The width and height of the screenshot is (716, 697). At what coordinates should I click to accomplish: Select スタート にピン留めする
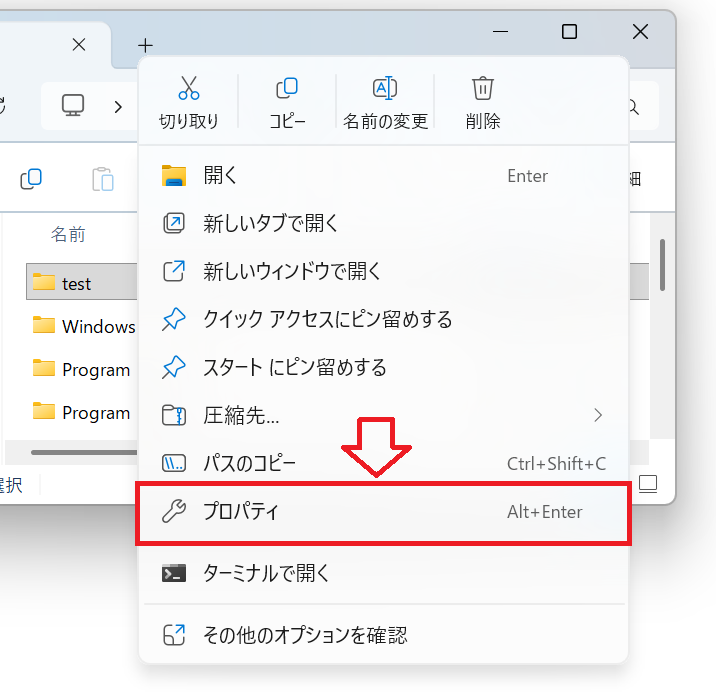tap(384, 367)
